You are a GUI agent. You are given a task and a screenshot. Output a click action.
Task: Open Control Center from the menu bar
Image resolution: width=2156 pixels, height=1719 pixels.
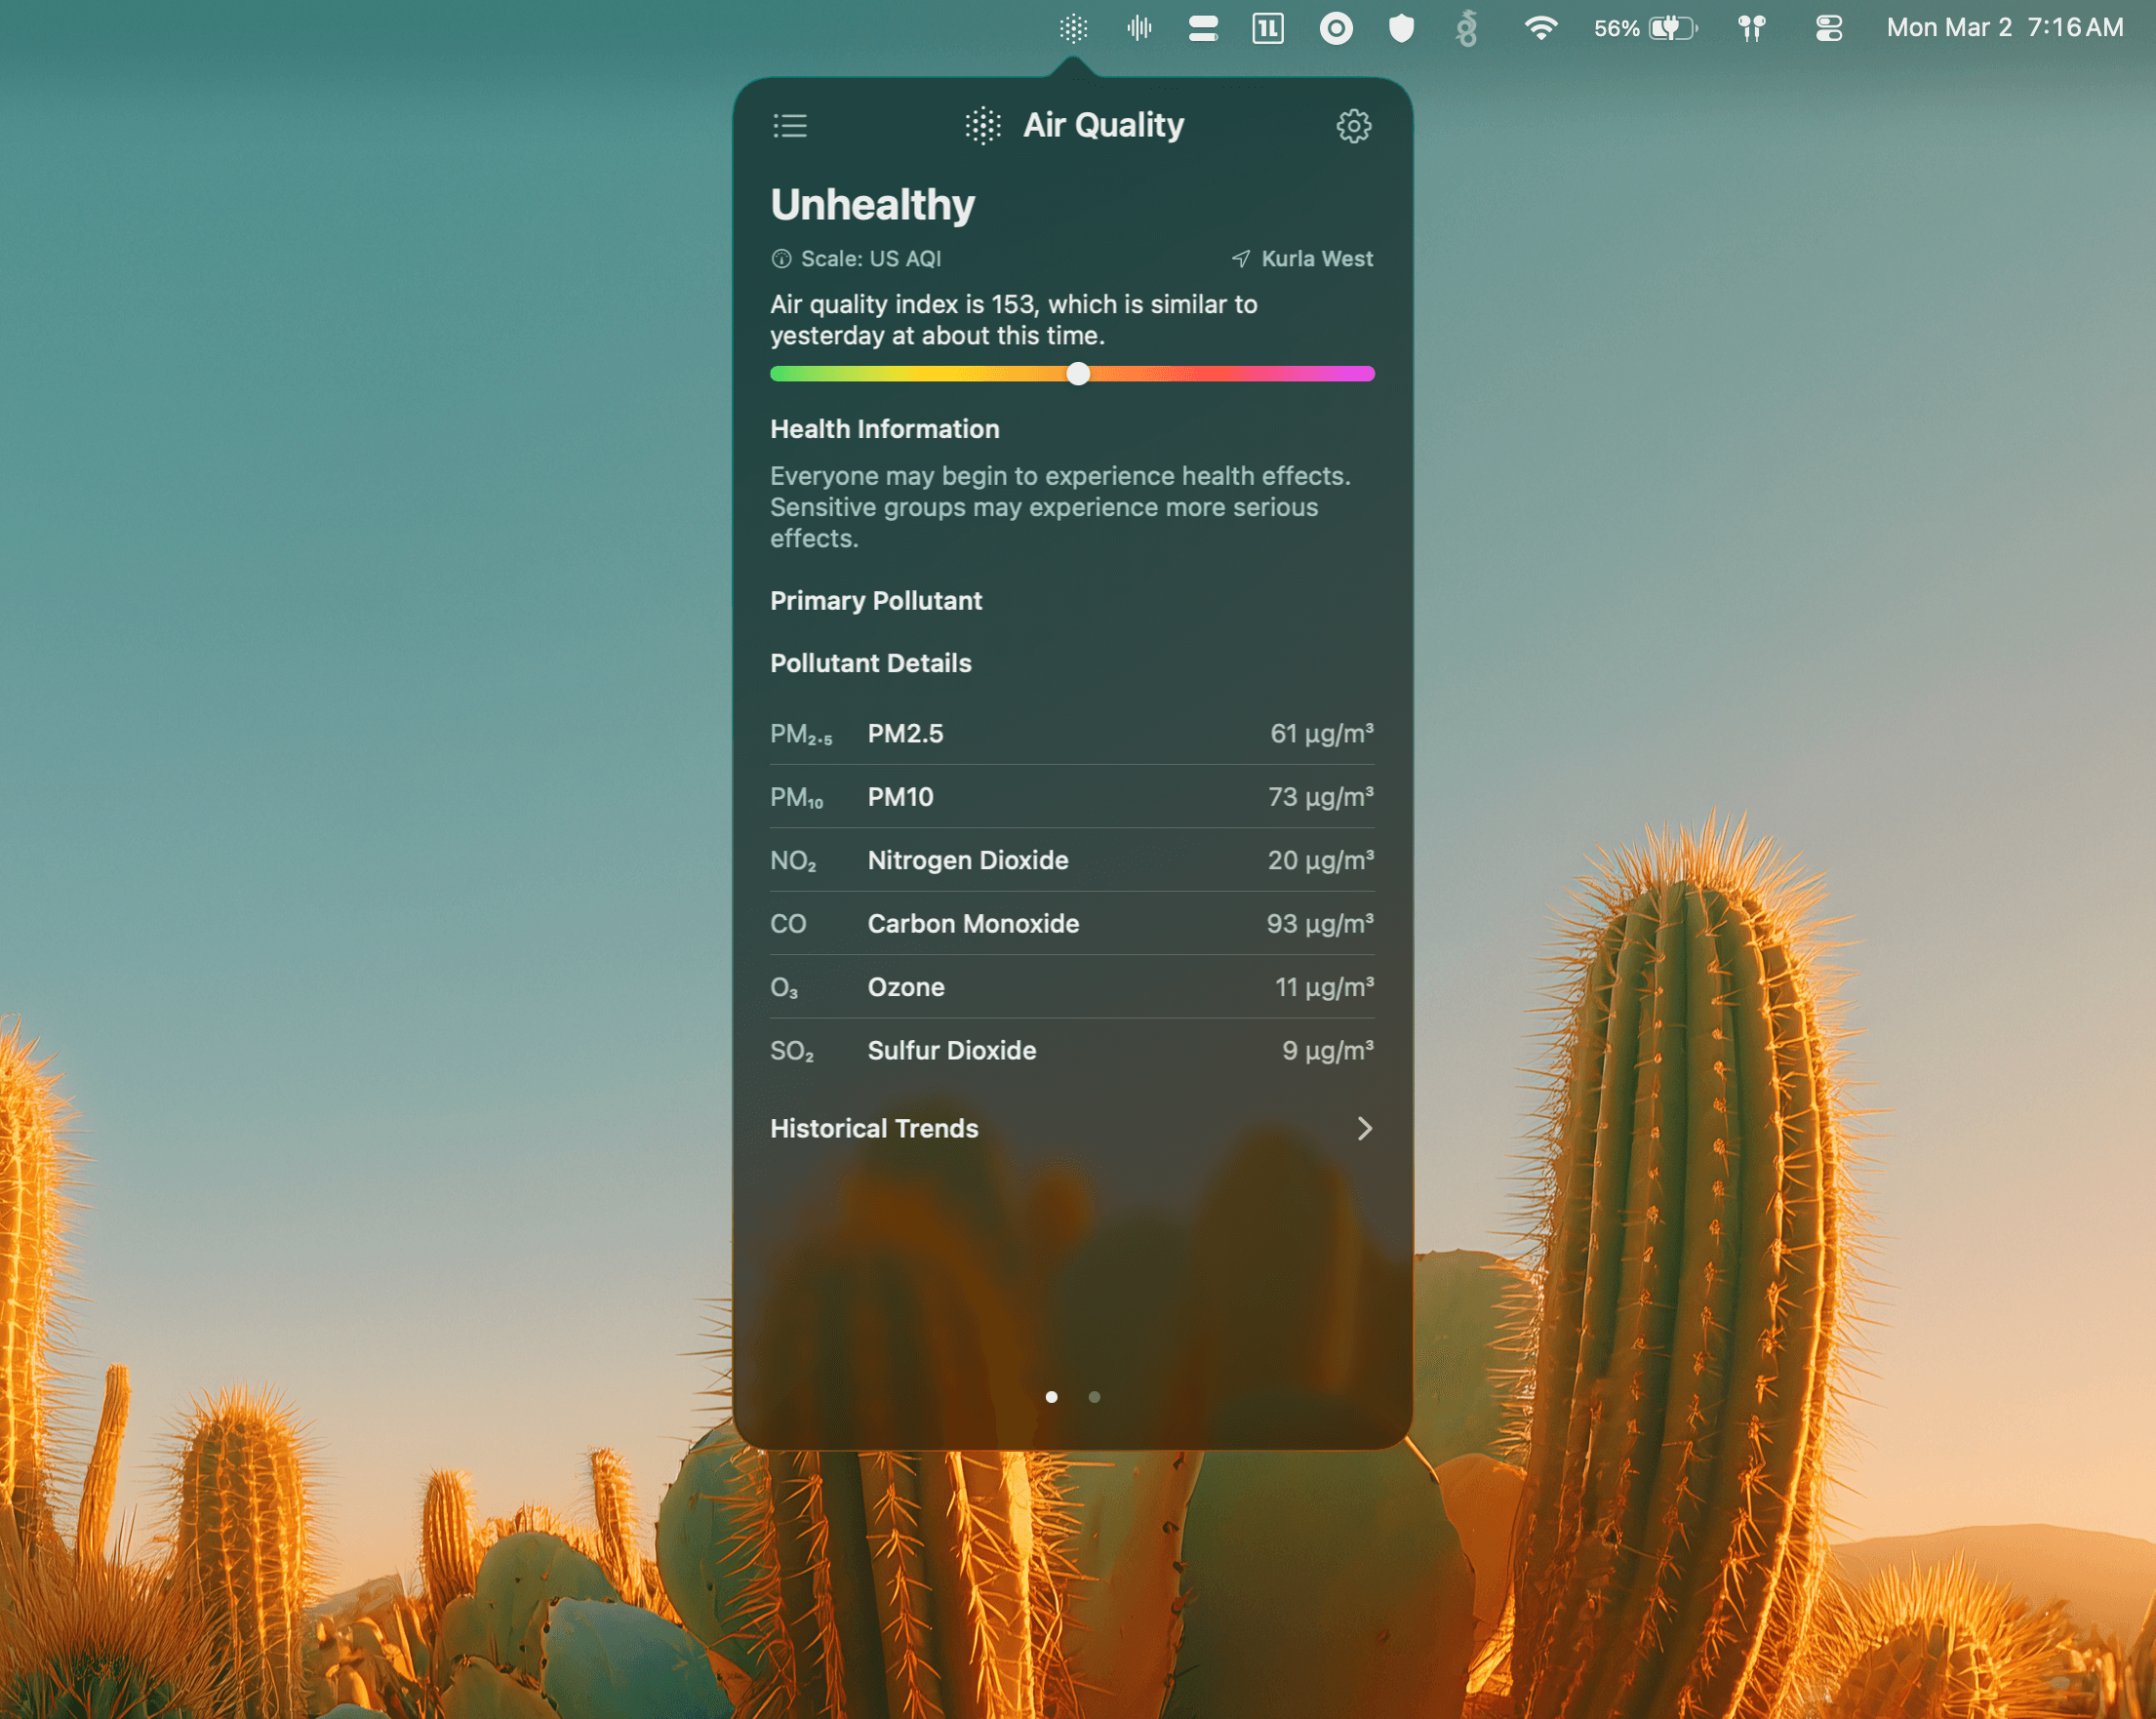(x=1828, y=28)
